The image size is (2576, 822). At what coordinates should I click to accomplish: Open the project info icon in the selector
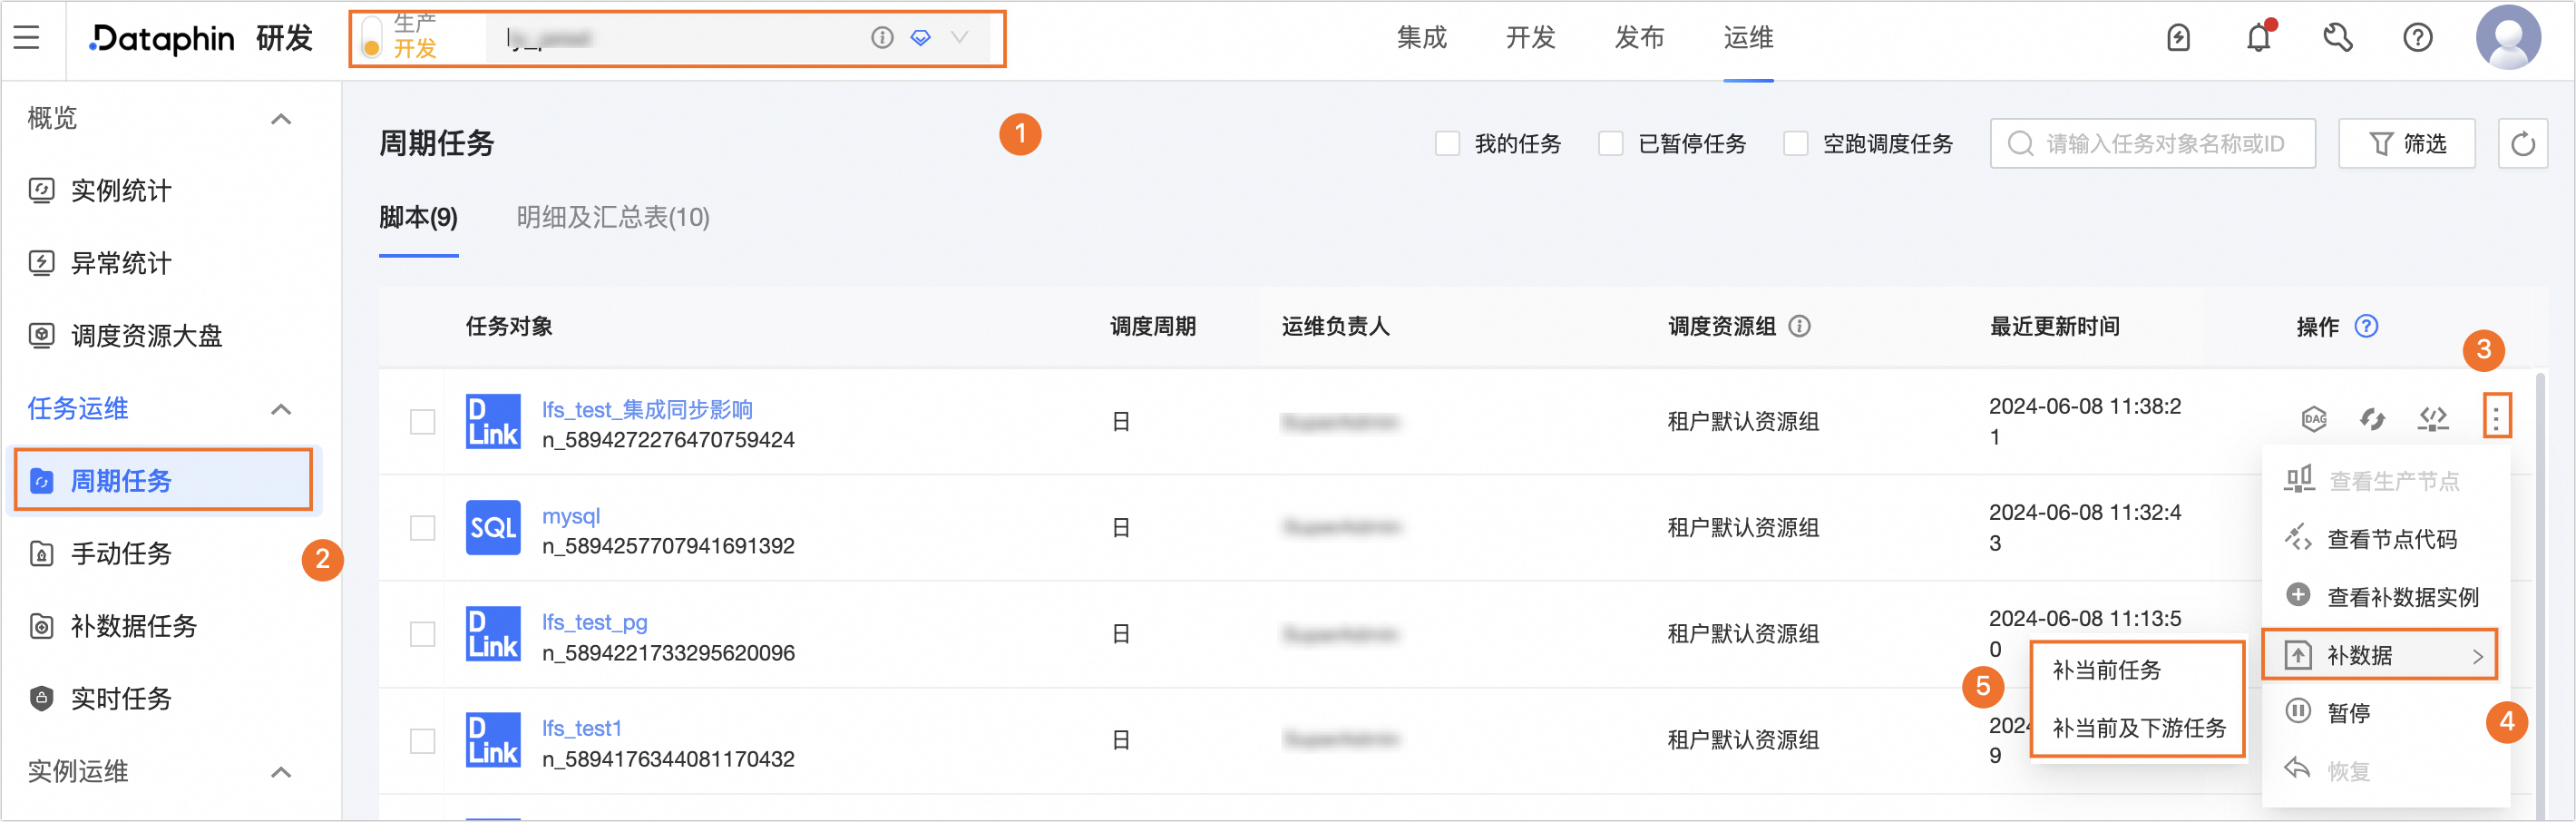click(881, 38)
